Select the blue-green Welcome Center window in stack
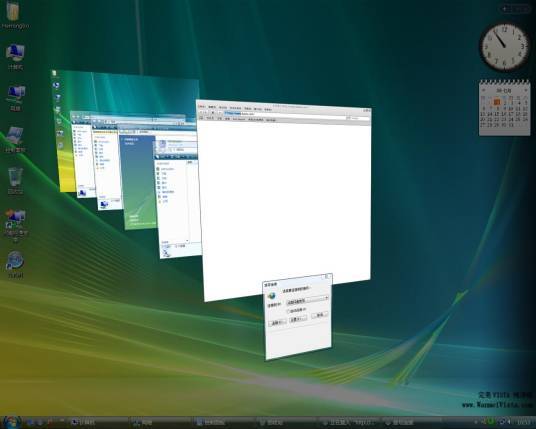Screen dimensions: 536x429 tap(137, 181)
